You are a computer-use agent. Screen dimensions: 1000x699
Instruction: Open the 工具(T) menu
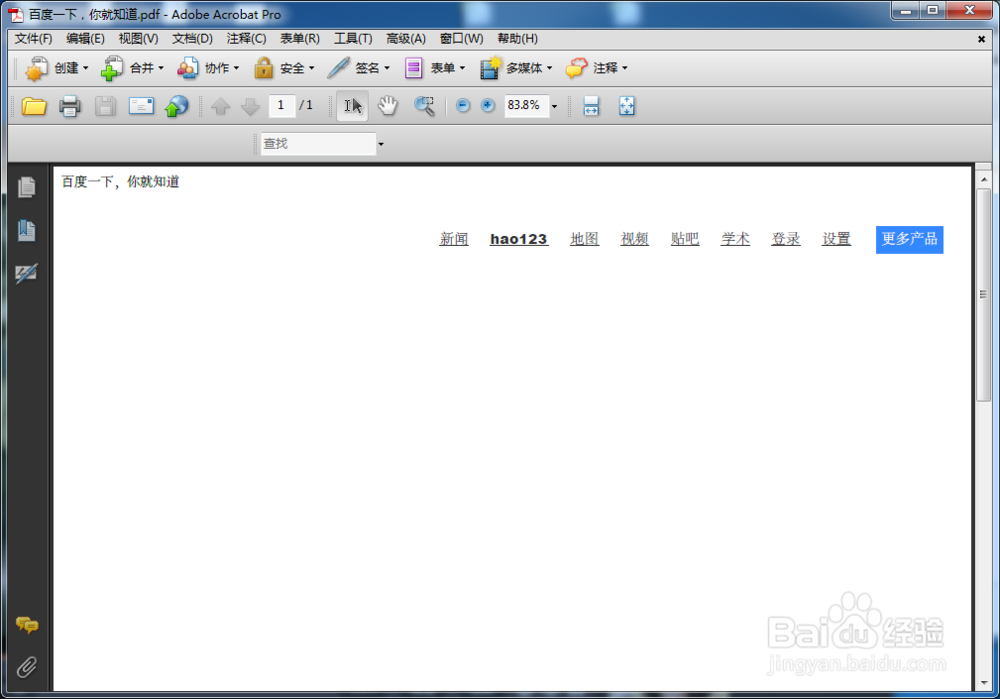click(353, 39)
